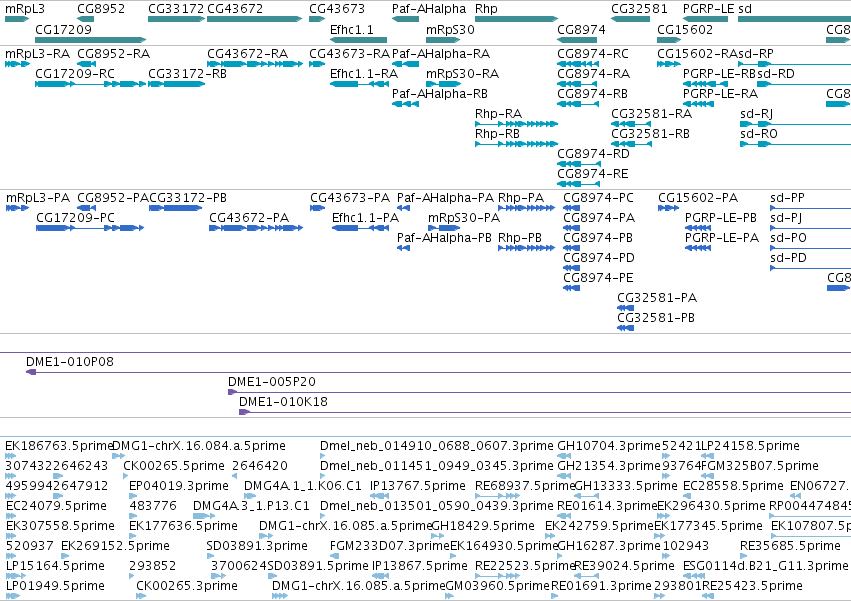Viewport: 851px width, 601px height.
Task: Select the GH10704.3prime EST
Action: pos(564,456)
